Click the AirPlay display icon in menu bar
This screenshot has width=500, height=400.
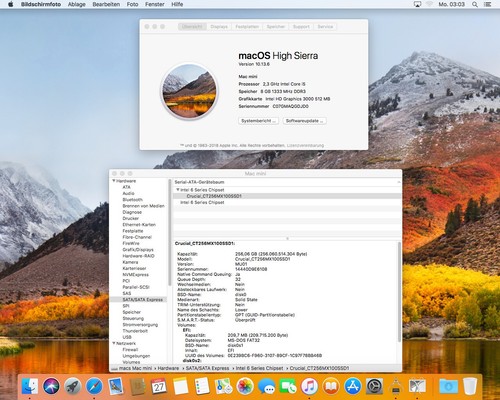pos(417,4)
